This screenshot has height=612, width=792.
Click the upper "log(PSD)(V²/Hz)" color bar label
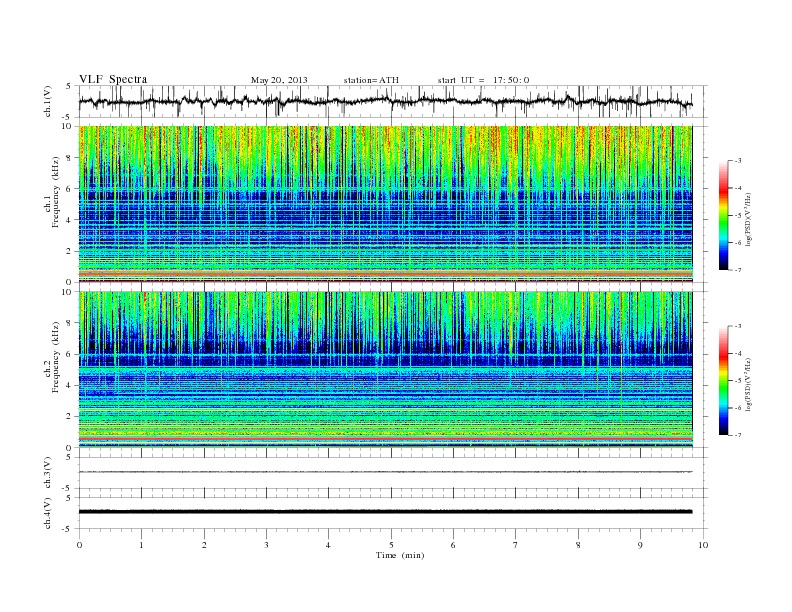point(749,219)
